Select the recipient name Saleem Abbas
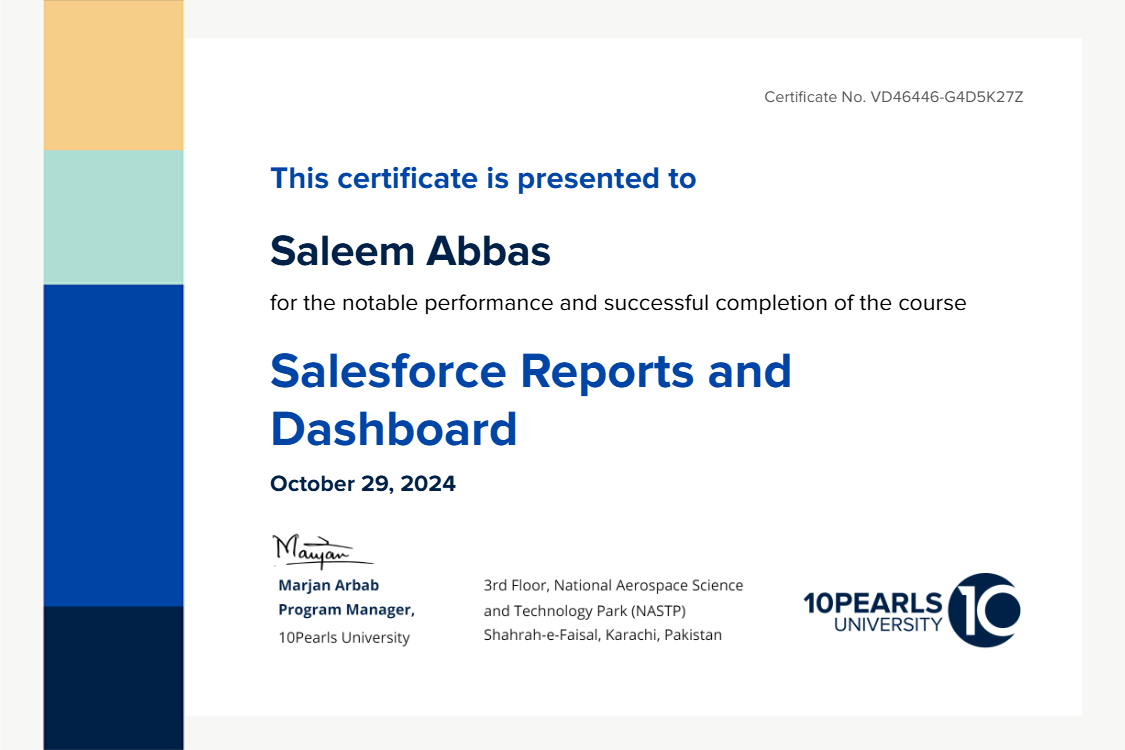Viewport: 1125px width, 750px height. tap(410, 251)
